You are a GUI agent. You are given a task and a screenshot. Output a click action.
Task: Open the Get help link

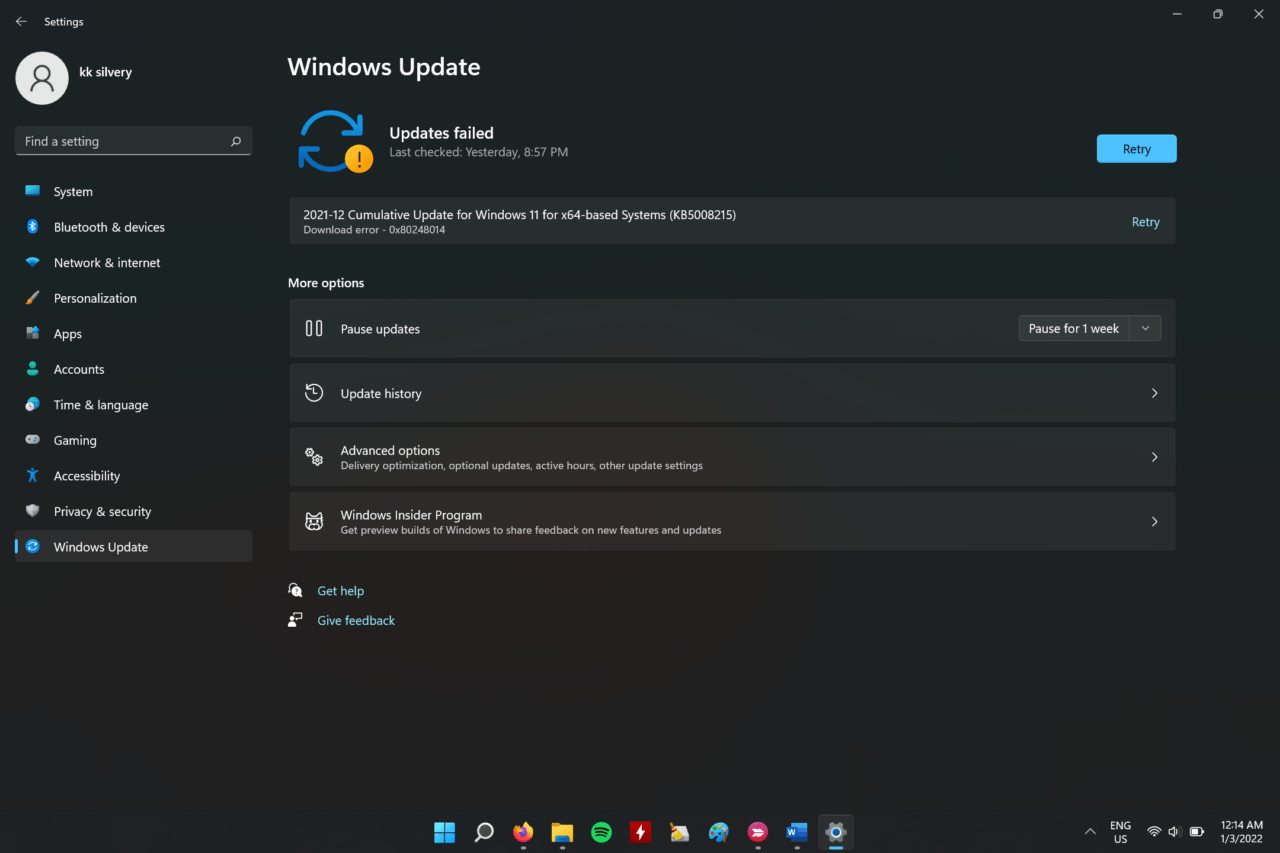coord(341,591)
